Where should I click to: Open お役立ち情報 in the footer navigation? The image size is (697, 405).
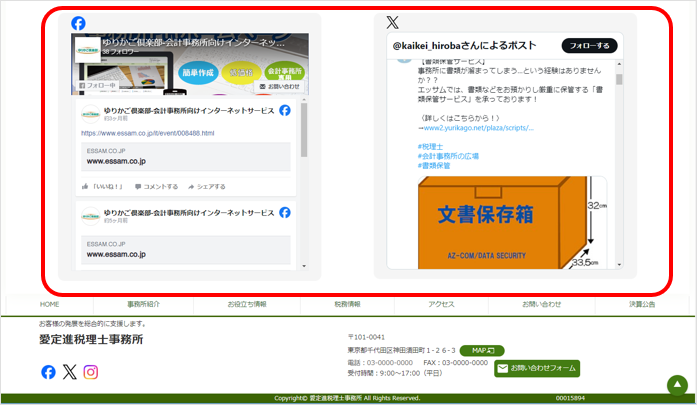click(247, 304)
